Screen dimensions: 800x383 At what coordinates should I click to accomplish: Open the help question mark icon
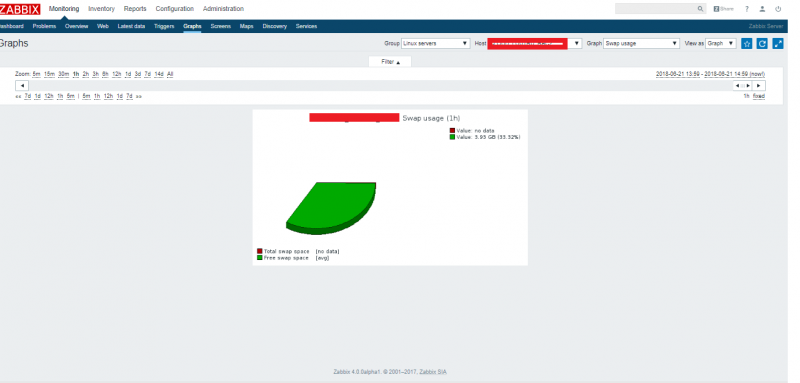746,9
